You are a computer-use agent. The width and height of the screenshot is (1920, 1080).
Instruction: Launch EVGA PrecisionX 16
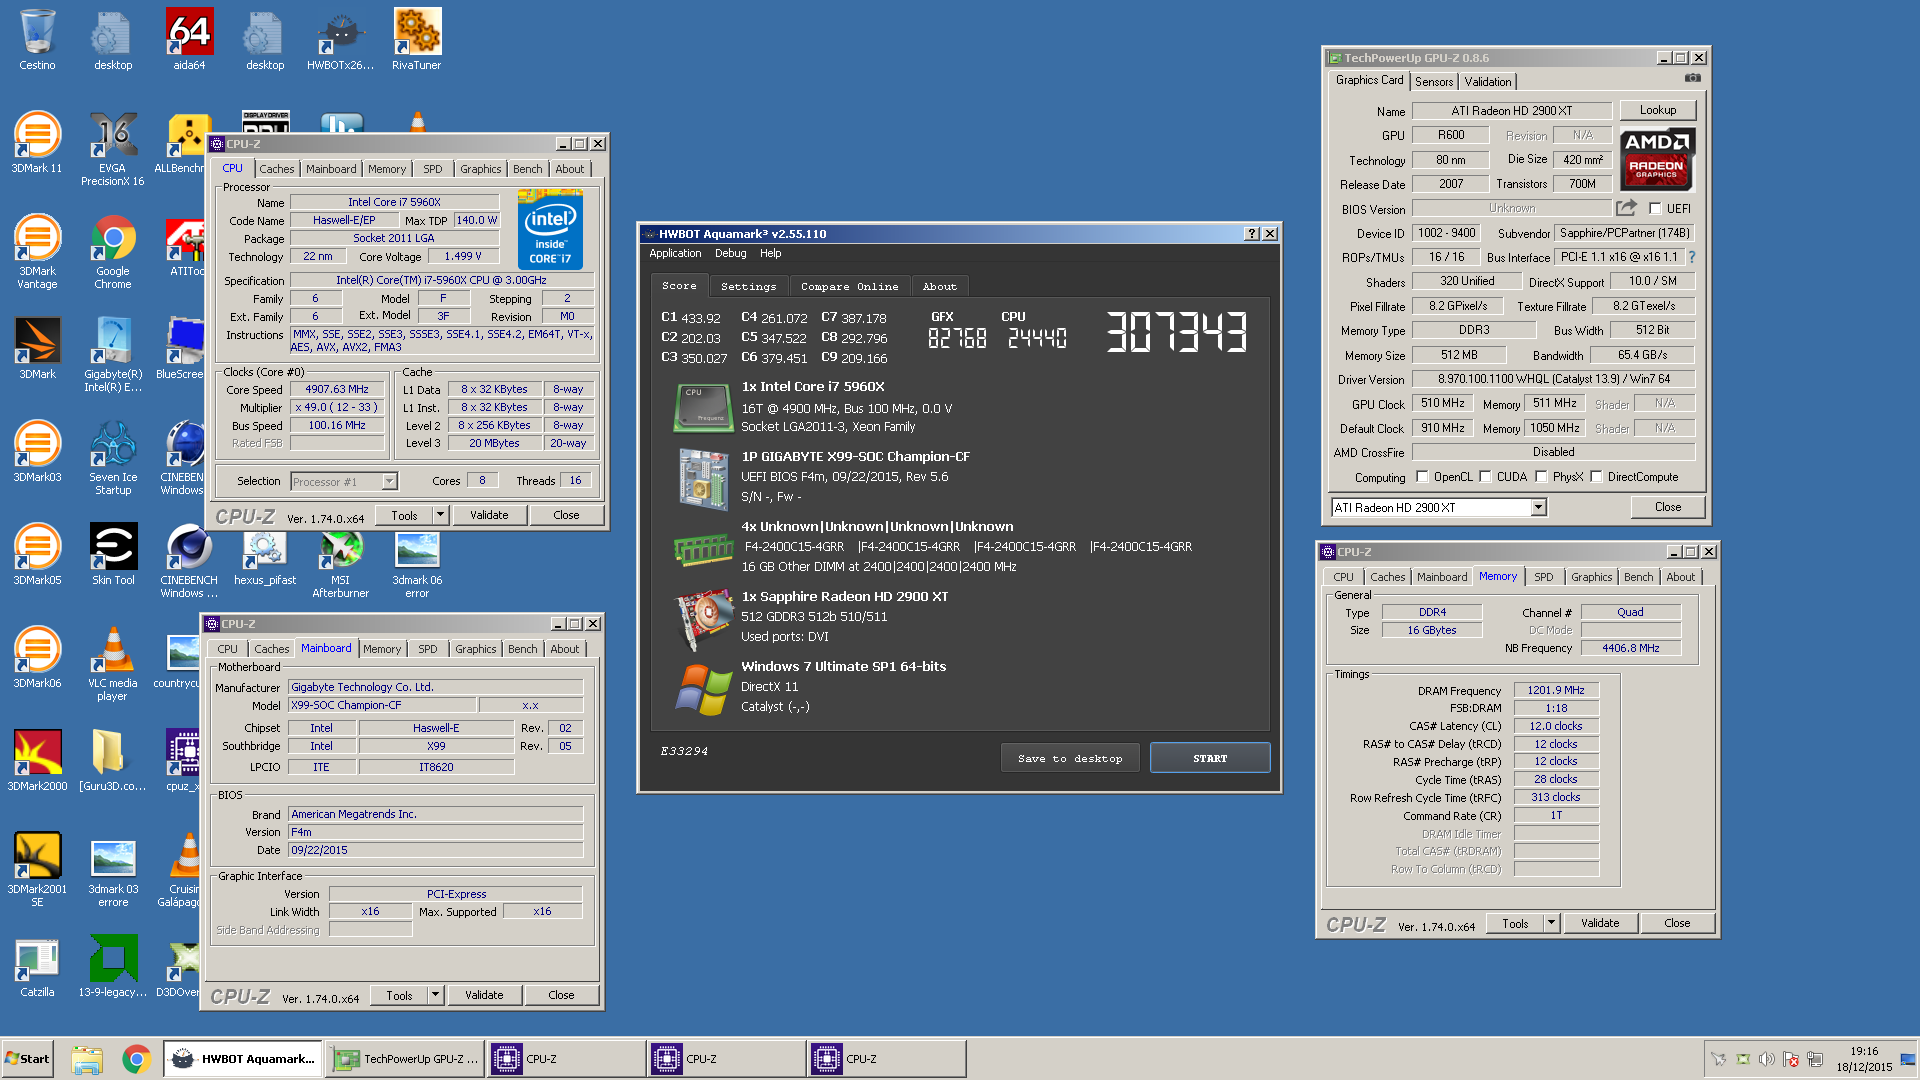113,149
